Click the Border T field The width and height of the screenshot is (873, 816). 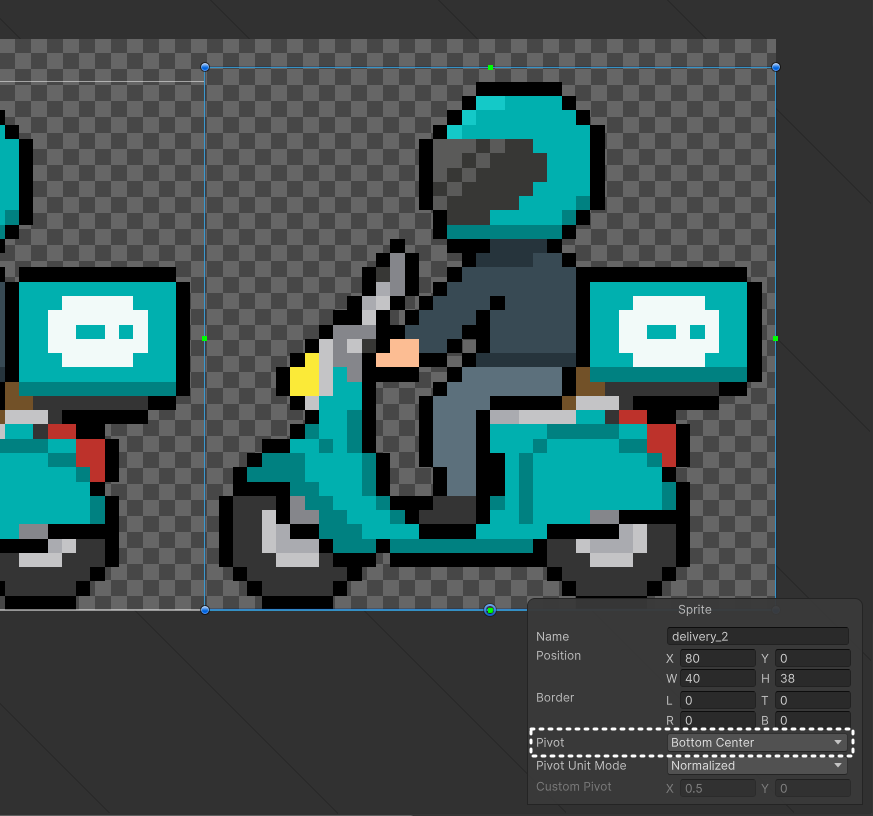point(812,700)
